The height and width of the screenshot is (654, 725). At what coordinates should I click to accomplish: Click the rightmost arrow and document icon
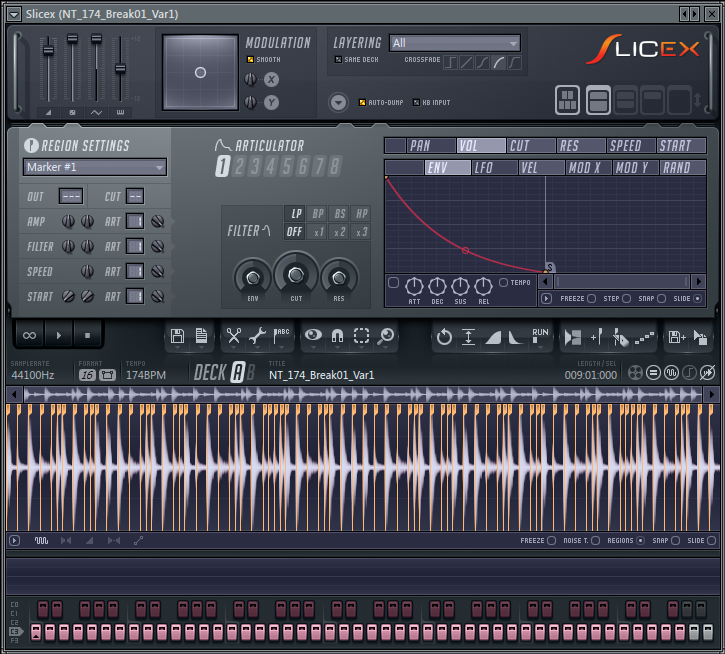click(700, 337)
